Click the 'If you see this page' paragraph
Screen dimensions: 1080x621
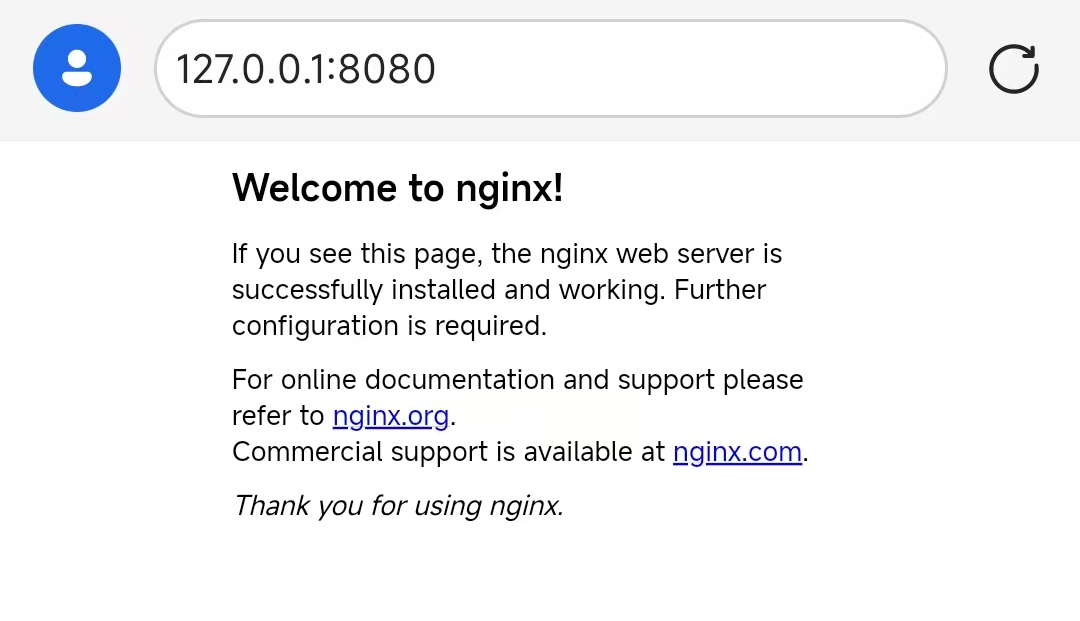pos(507,290)
